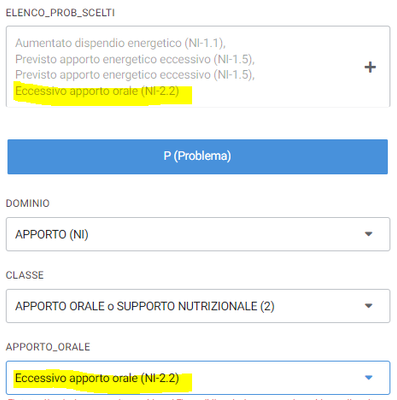Click the CLASSE field label
Screen dimensions: 397x400
pyautogui.click(x=25, y=275)
